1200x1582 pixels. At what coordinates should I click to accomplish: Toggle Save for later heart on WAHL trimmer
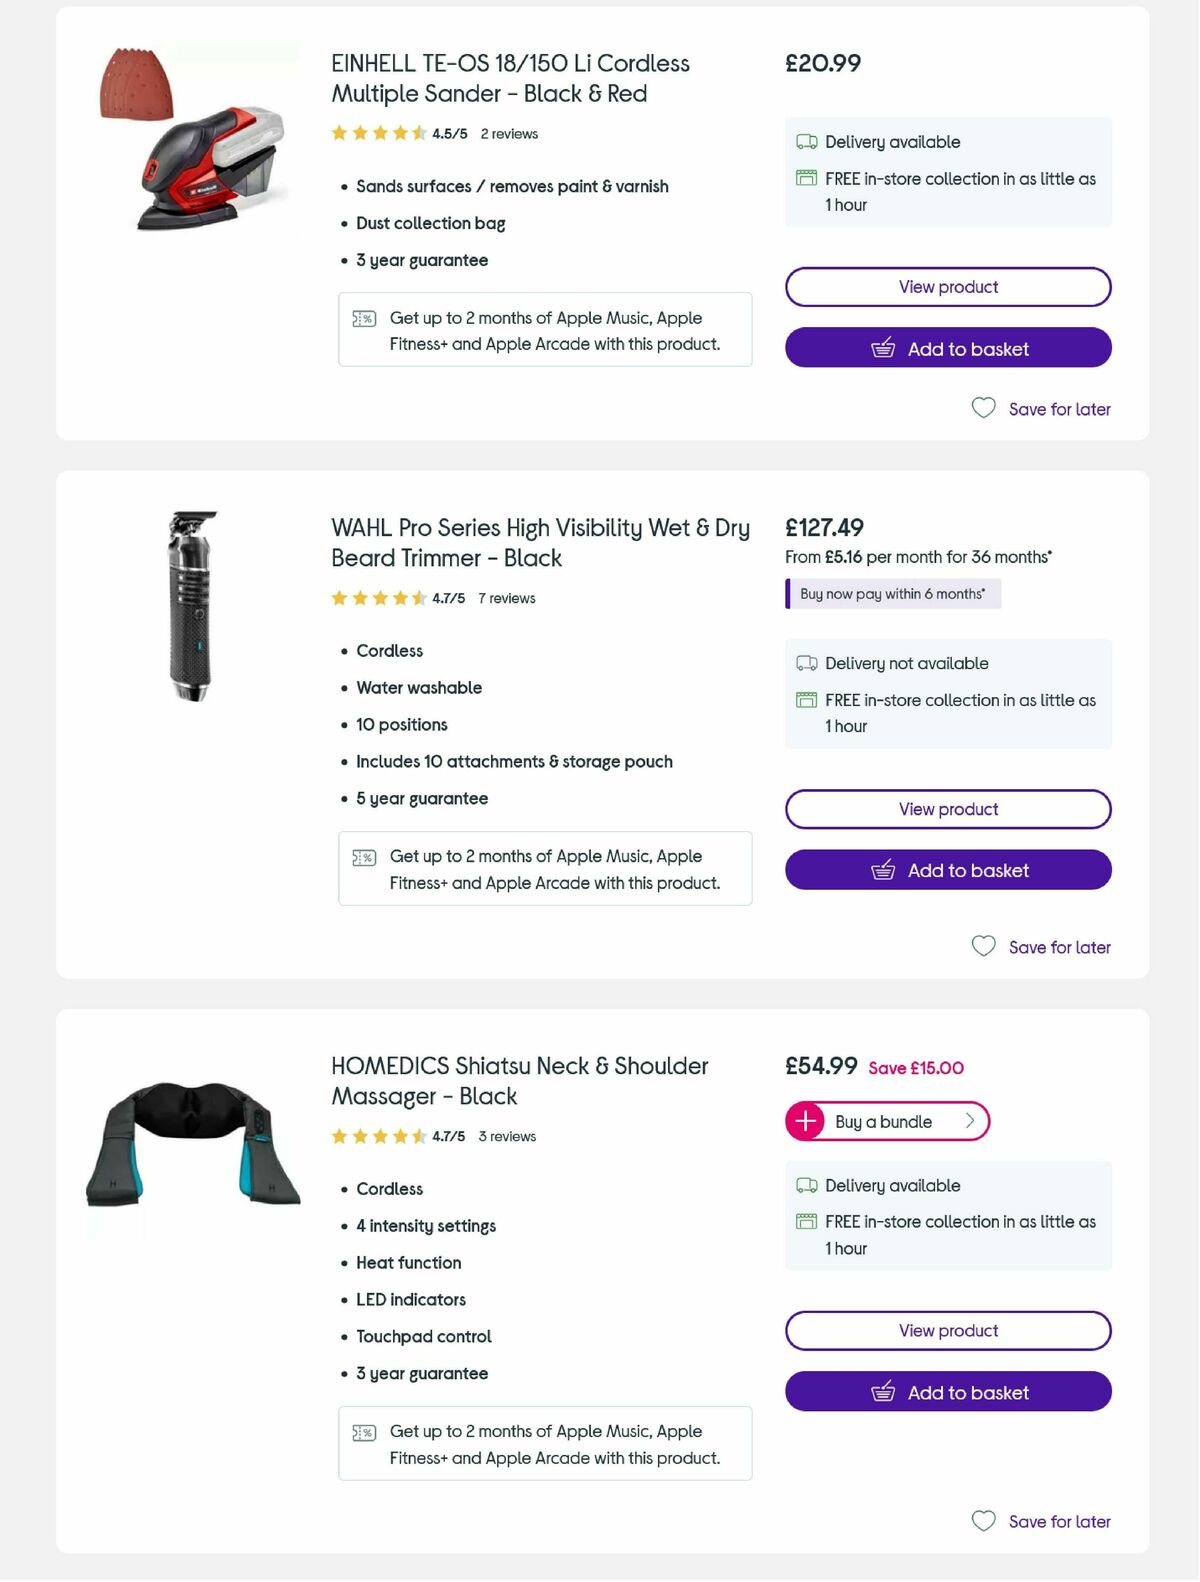984,946
